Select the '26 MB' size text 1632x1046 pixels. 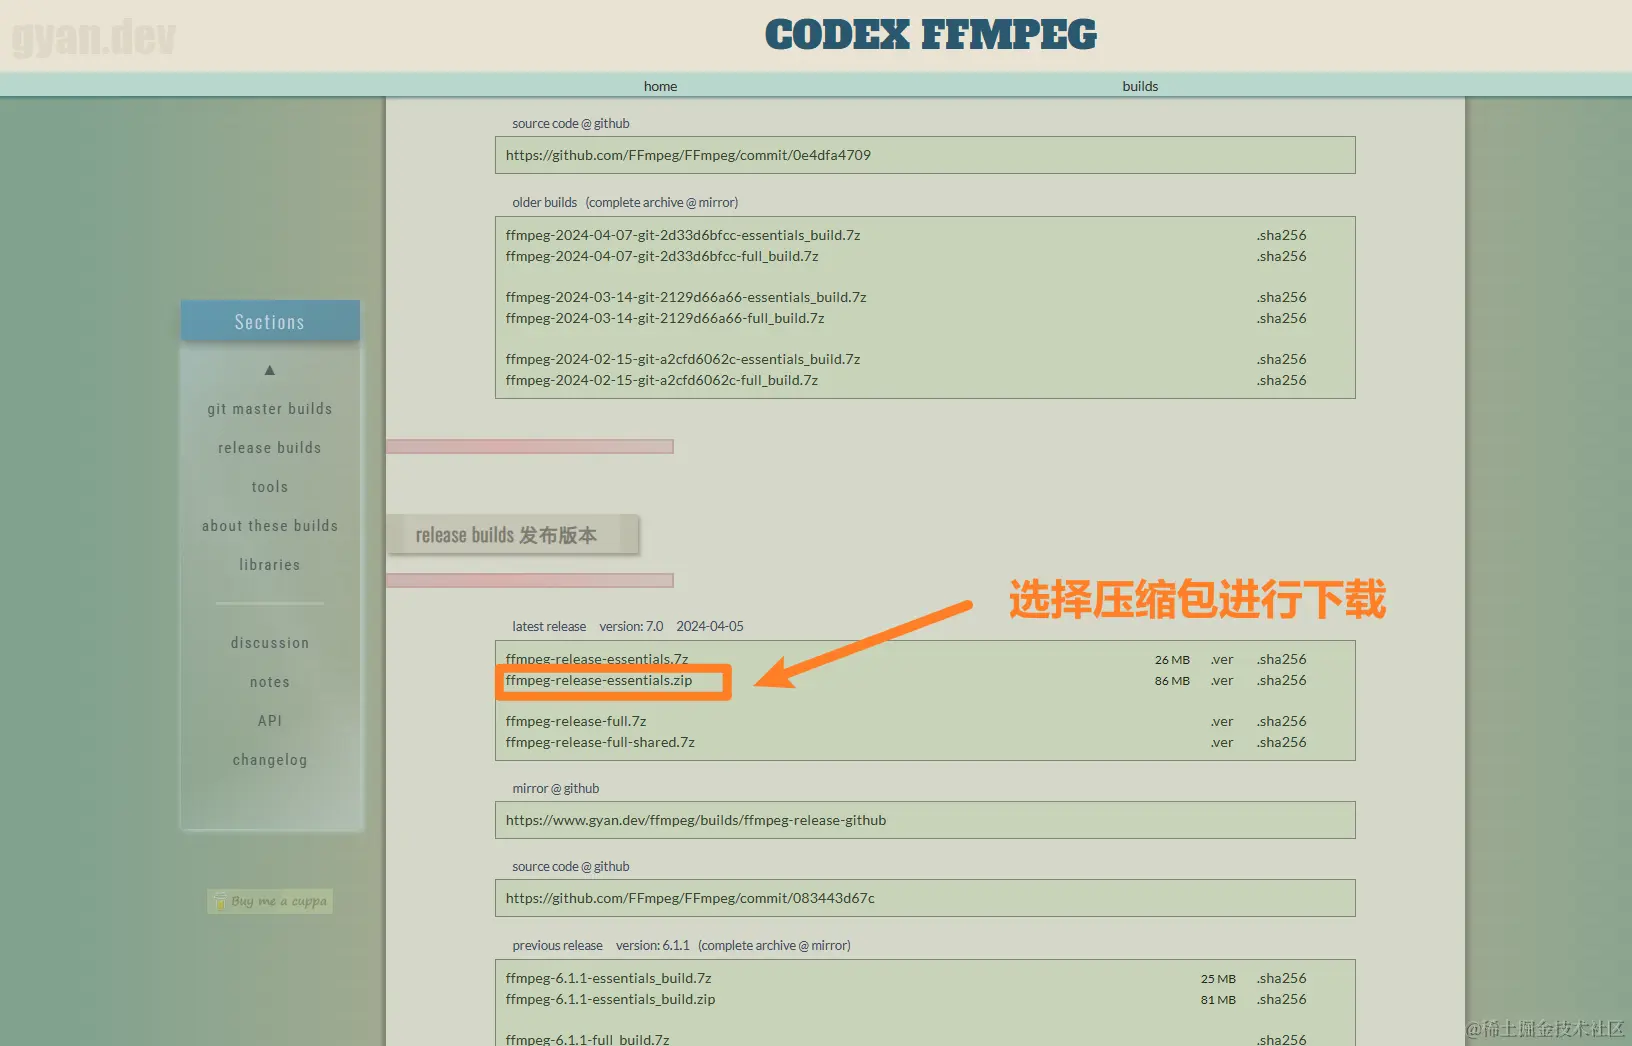tap(1172, 660)
